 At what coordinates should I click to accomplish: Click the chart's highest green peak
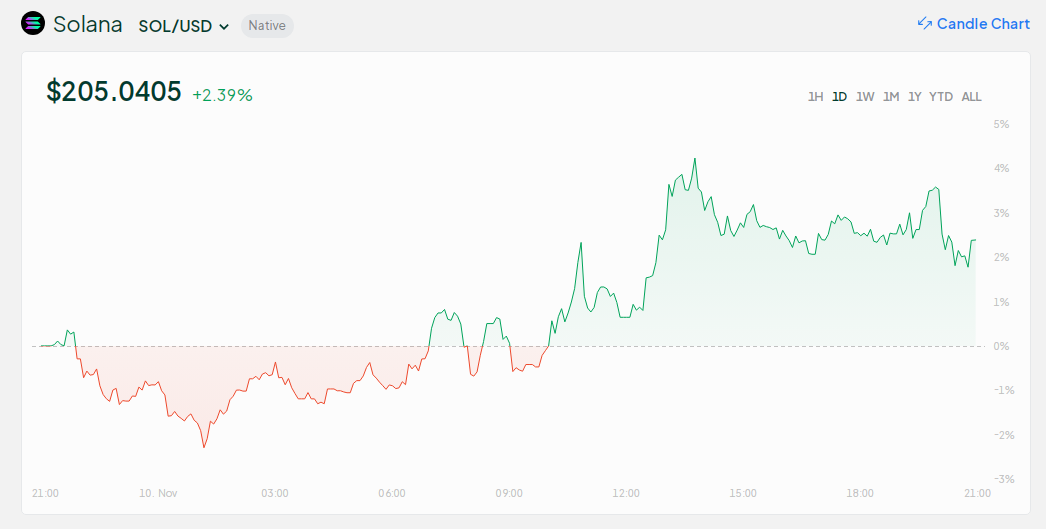click(694, 159)
